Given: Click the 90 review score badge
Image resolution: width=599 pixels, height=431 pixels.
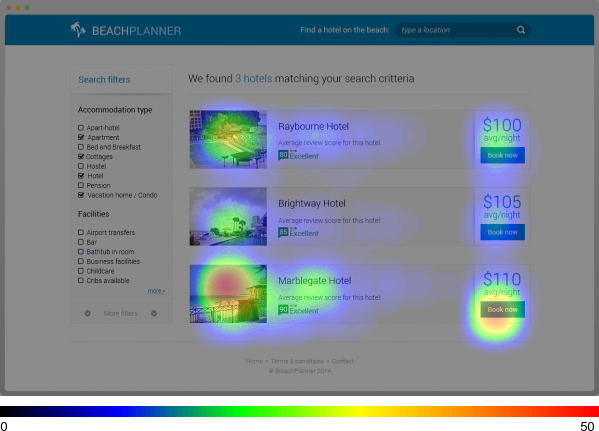Looking at the screenshot, I should tap(283, 310).
